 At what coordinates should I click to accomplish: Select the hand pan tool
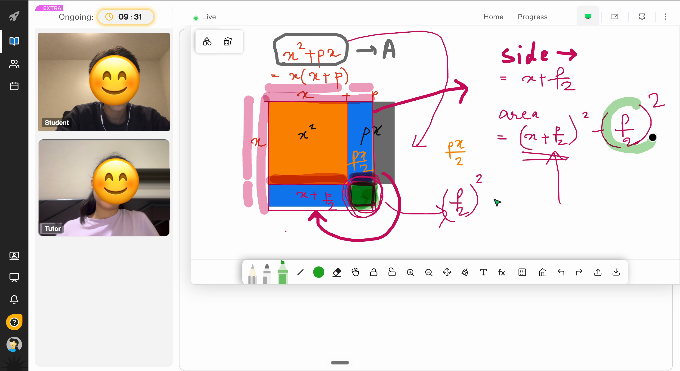[355, 272]
